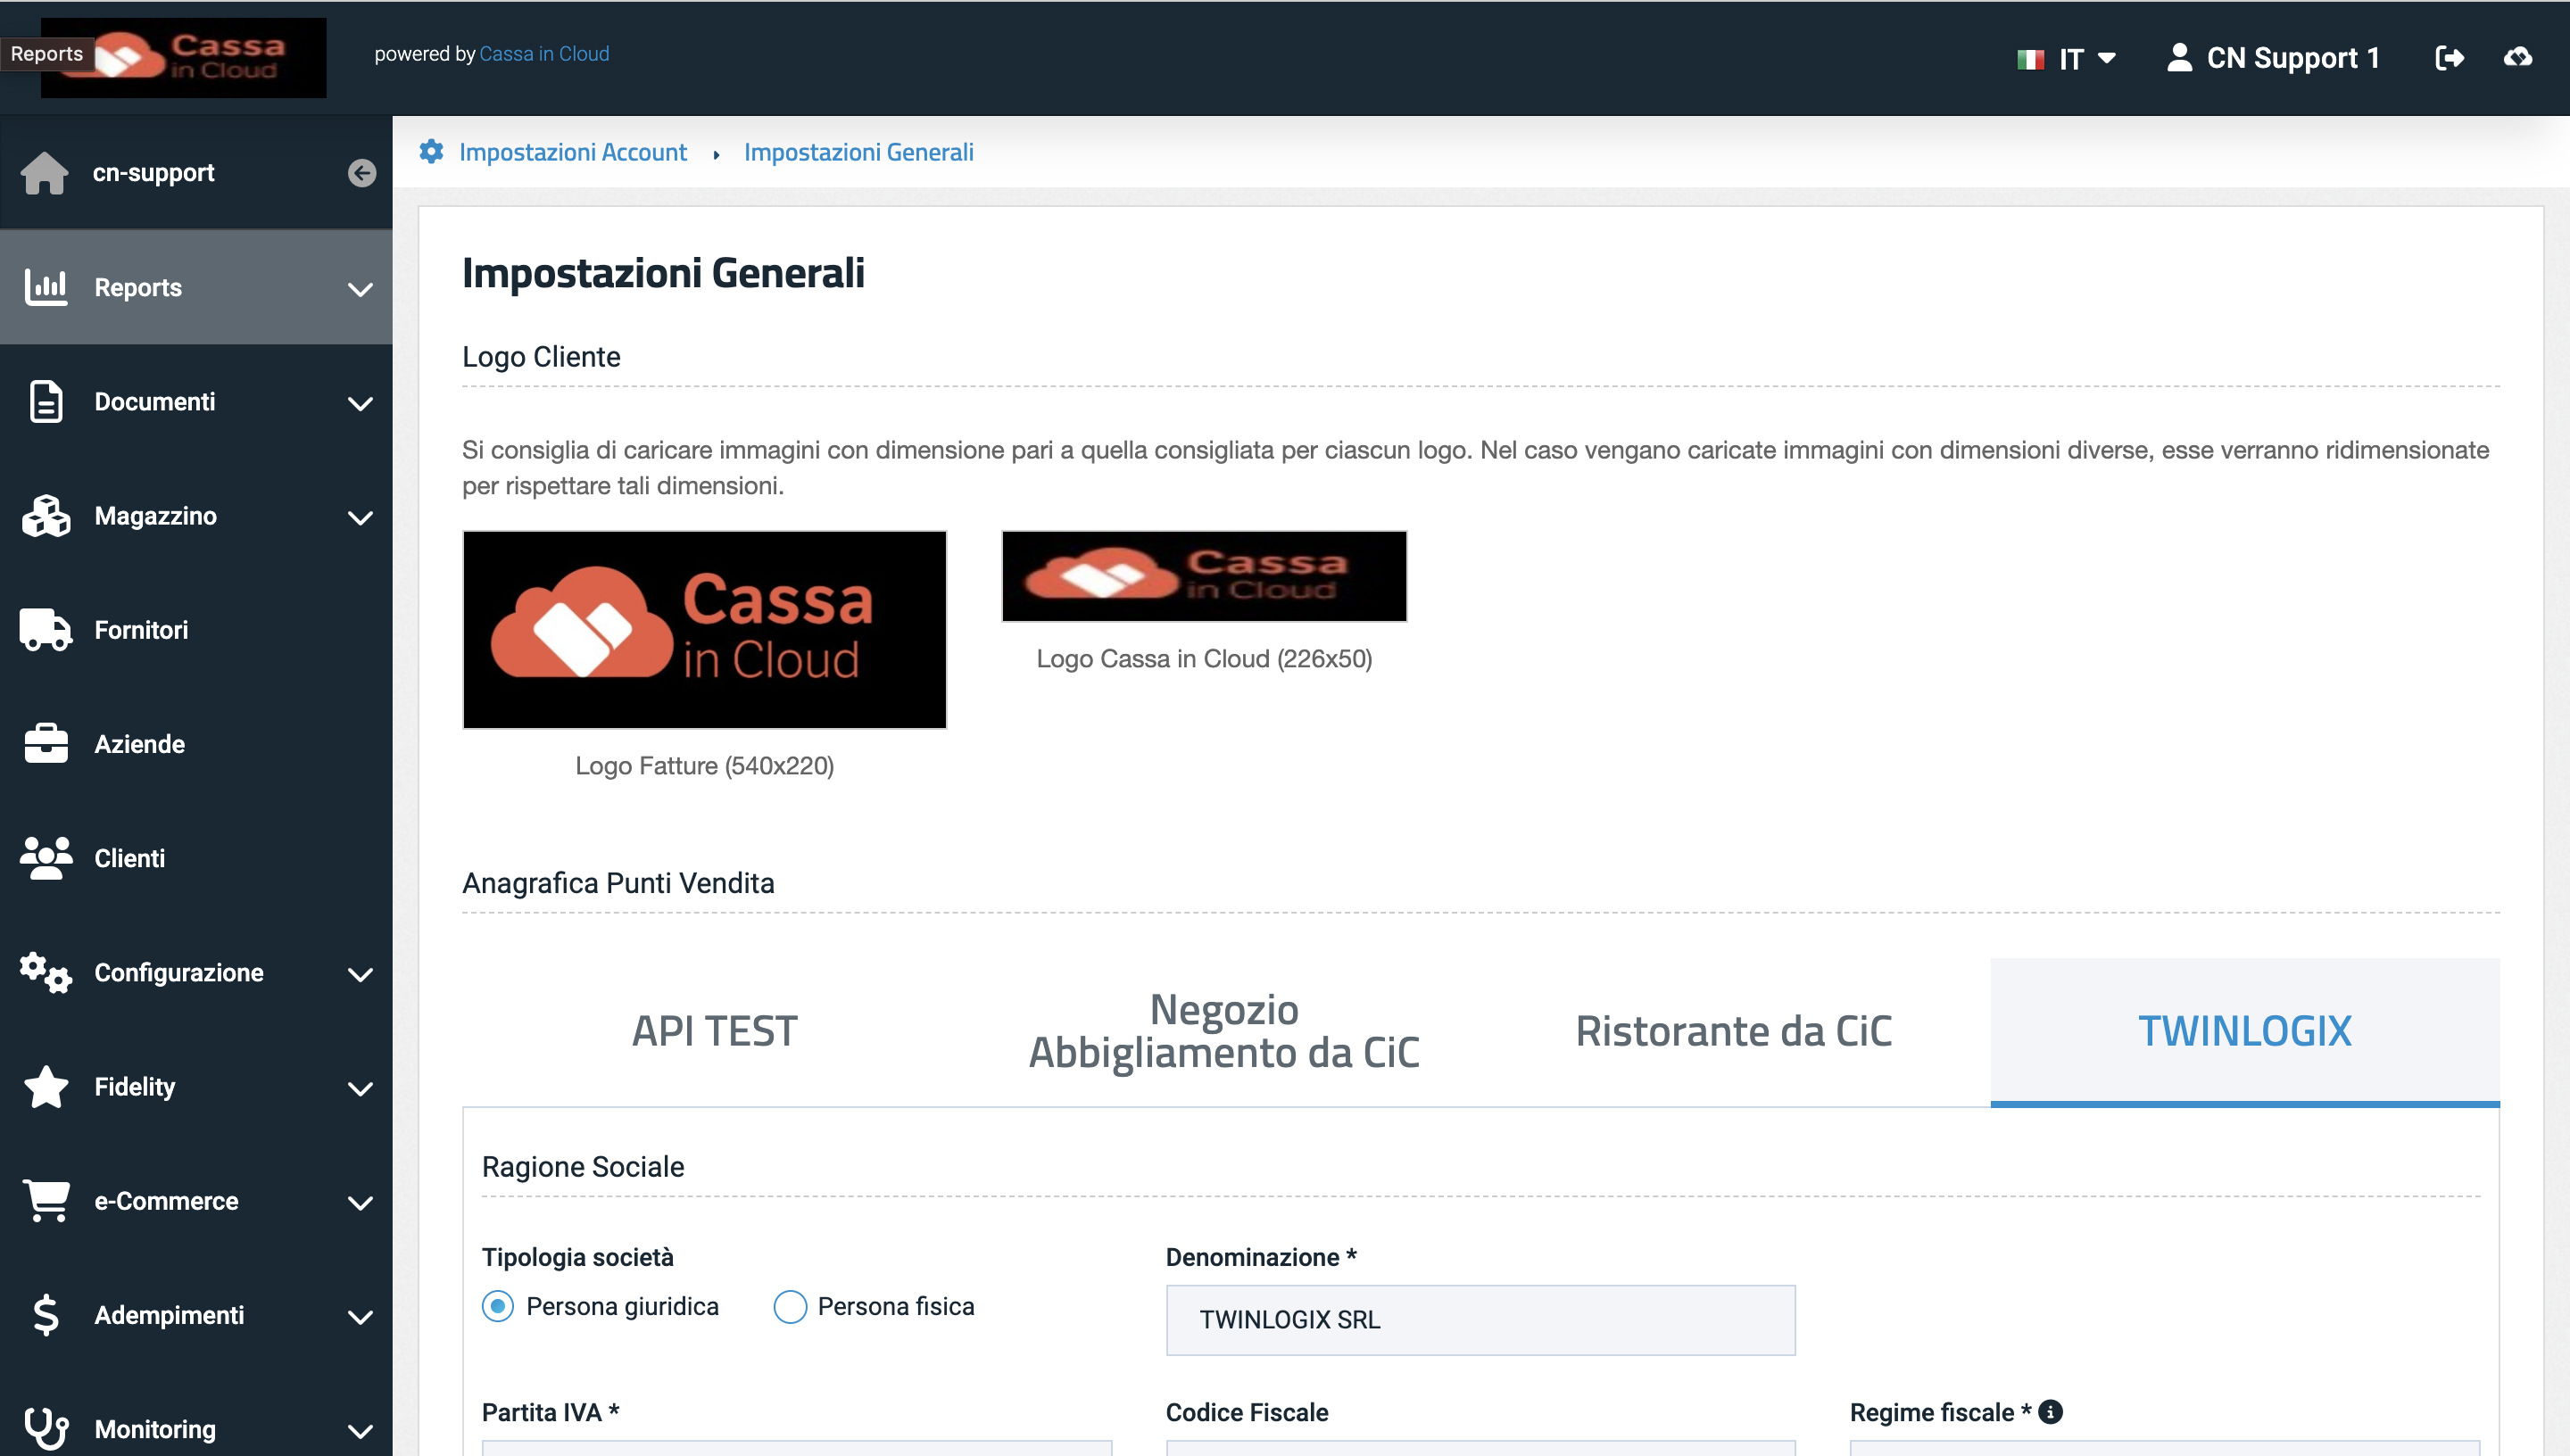
Task: Click the Configurazione gears icon
Action: 46,972
